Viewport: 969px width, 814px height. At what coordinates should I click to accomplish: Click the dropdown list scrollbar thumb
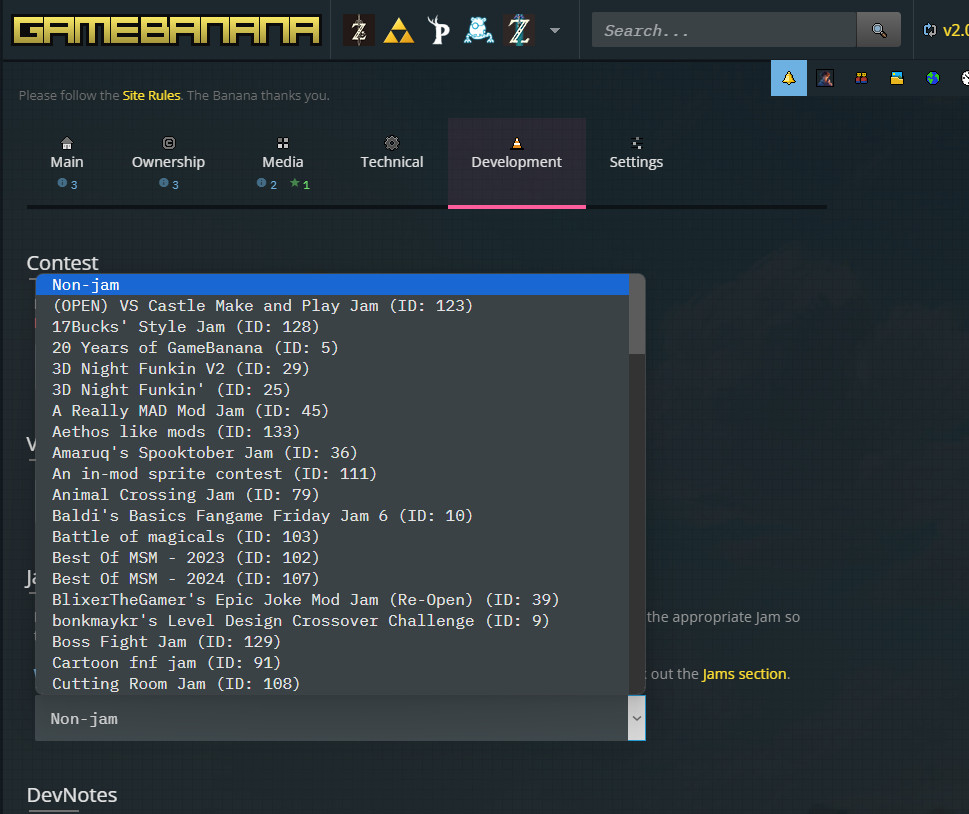click(x=636, y=315)
